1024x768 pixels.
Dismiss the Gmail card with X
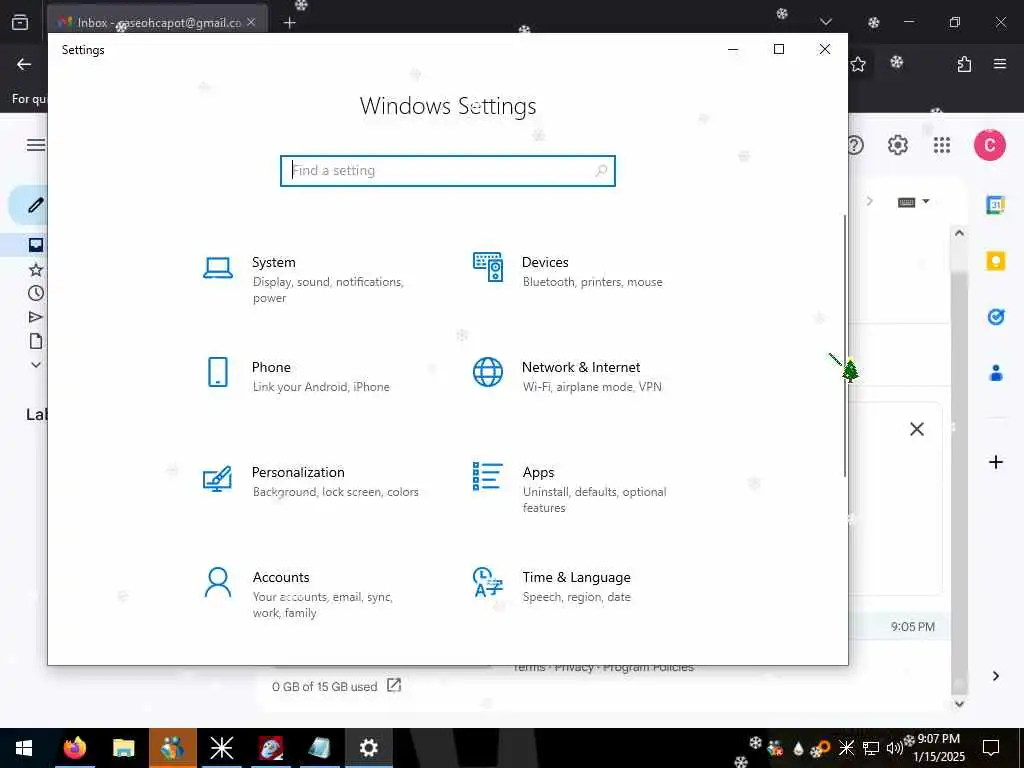[917, 429]
